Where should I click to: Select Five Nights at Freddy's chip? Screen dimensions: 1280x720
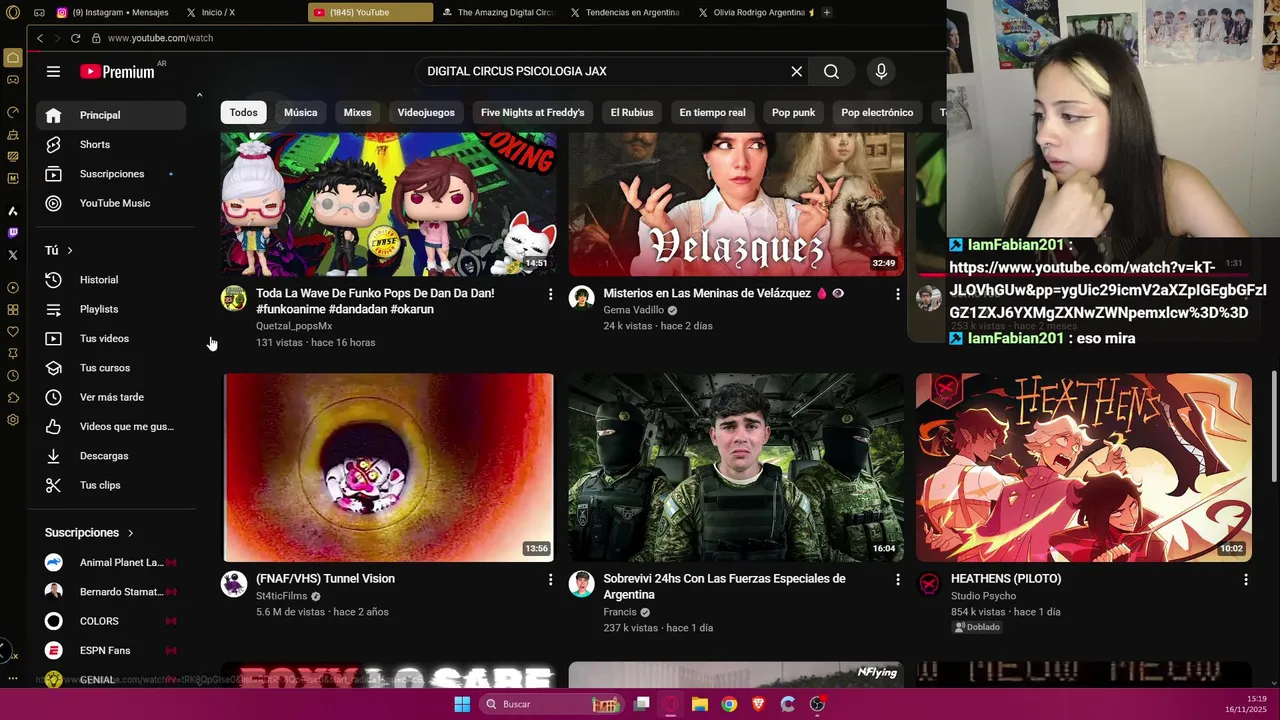(532, 113)
